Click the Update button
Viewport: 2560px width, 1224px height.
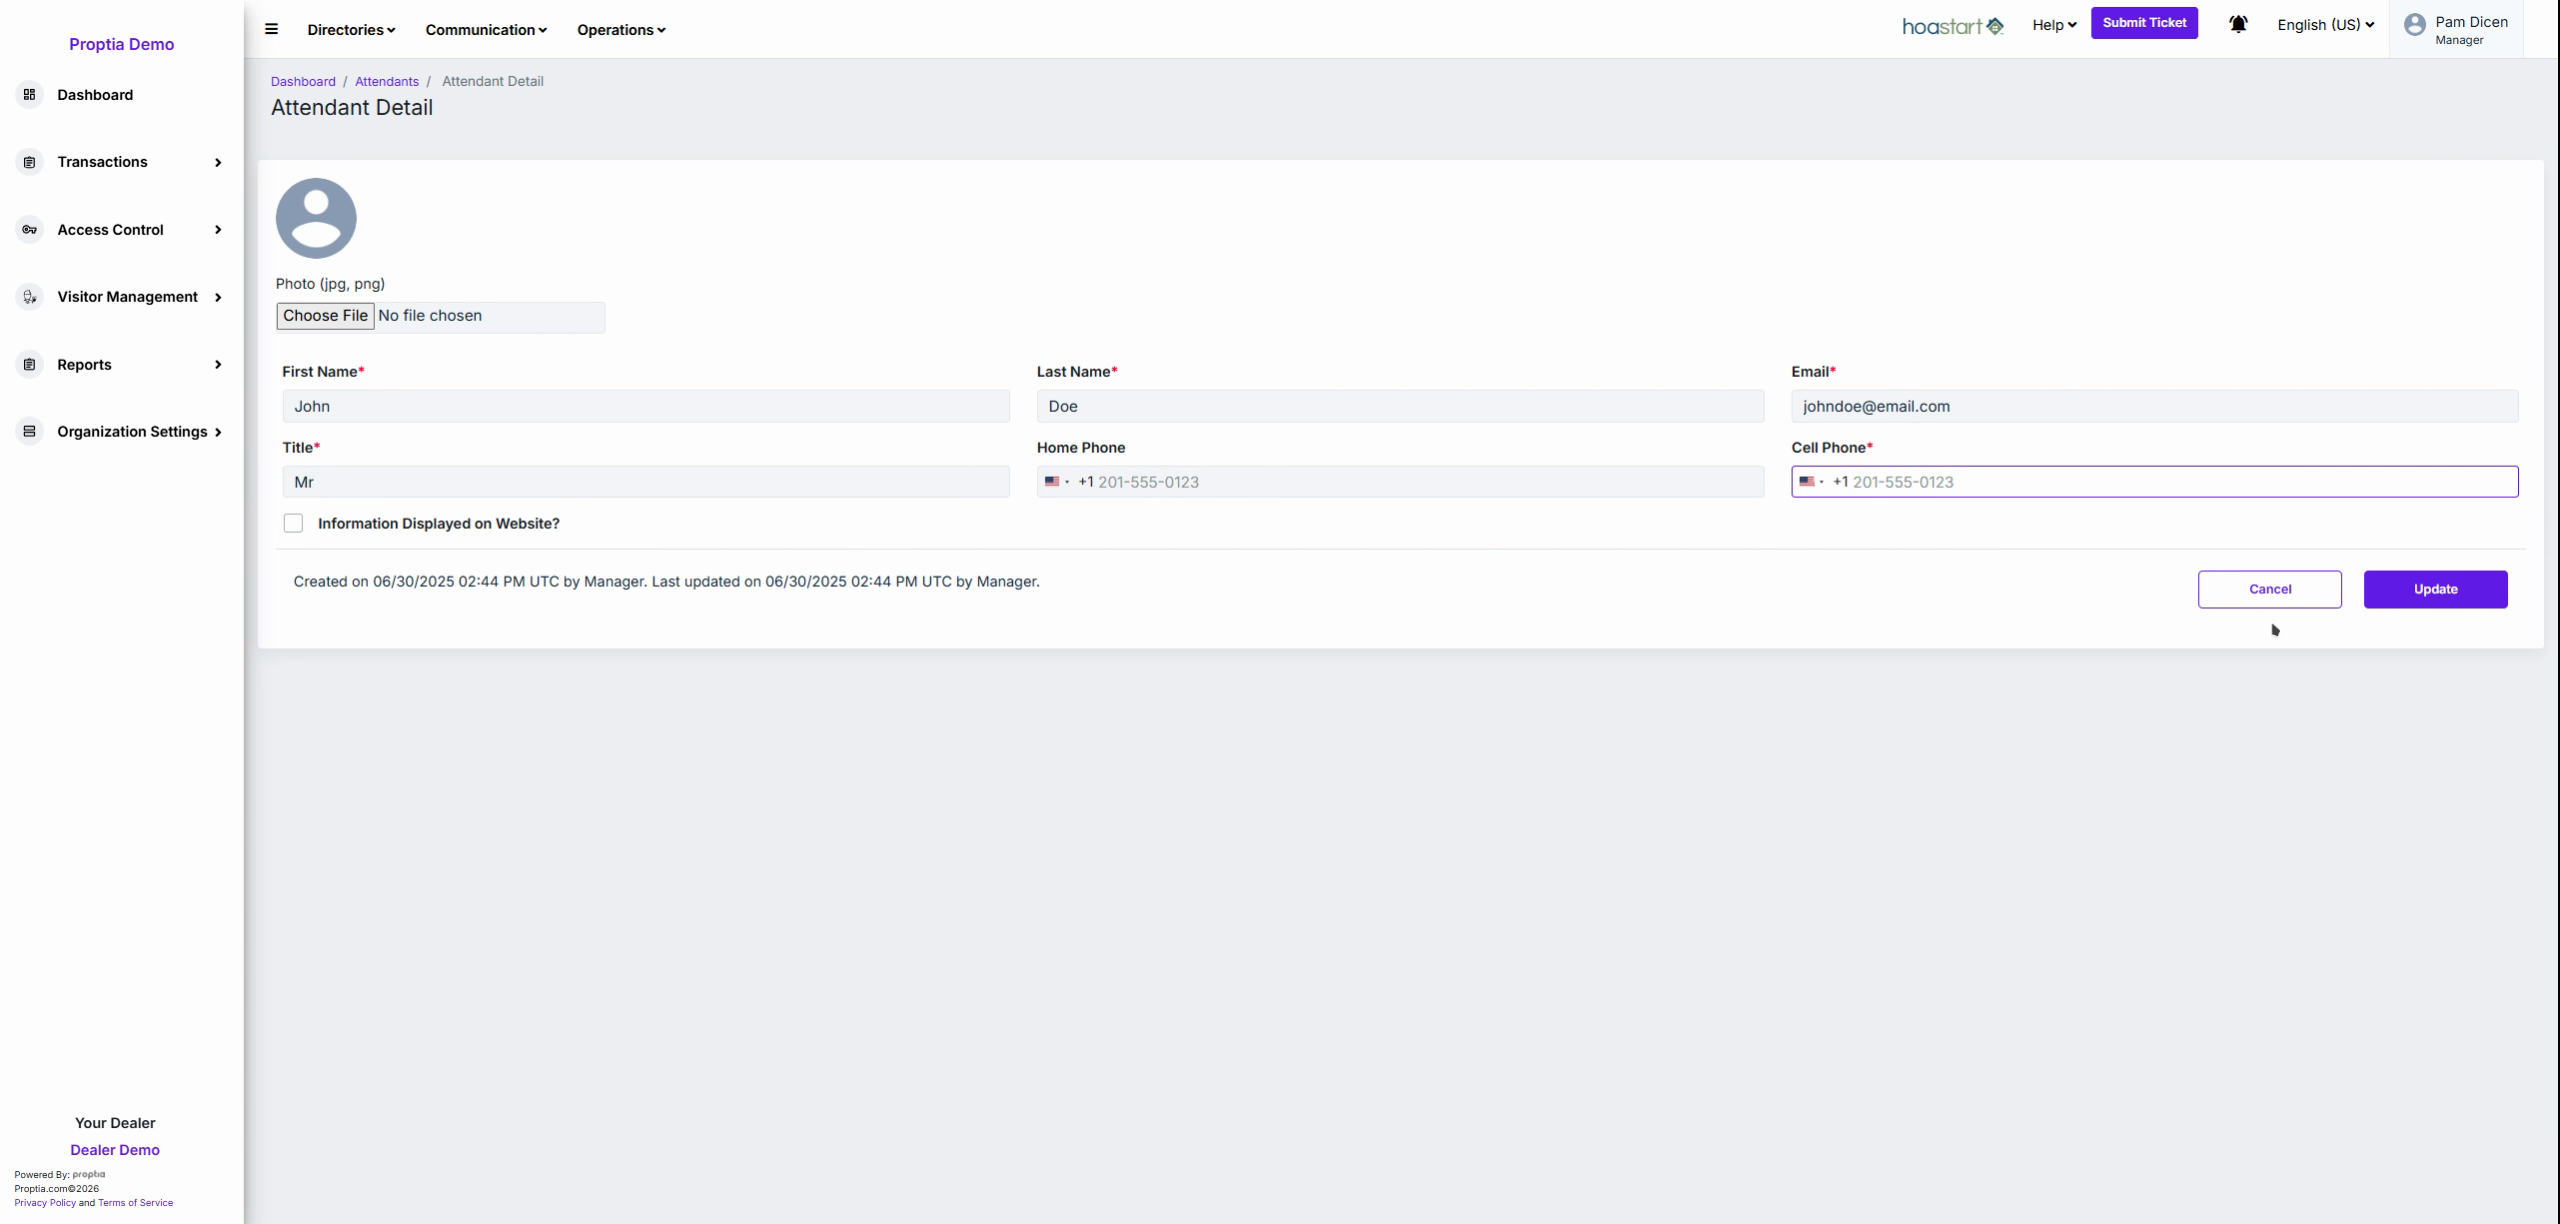(2435, 589)
